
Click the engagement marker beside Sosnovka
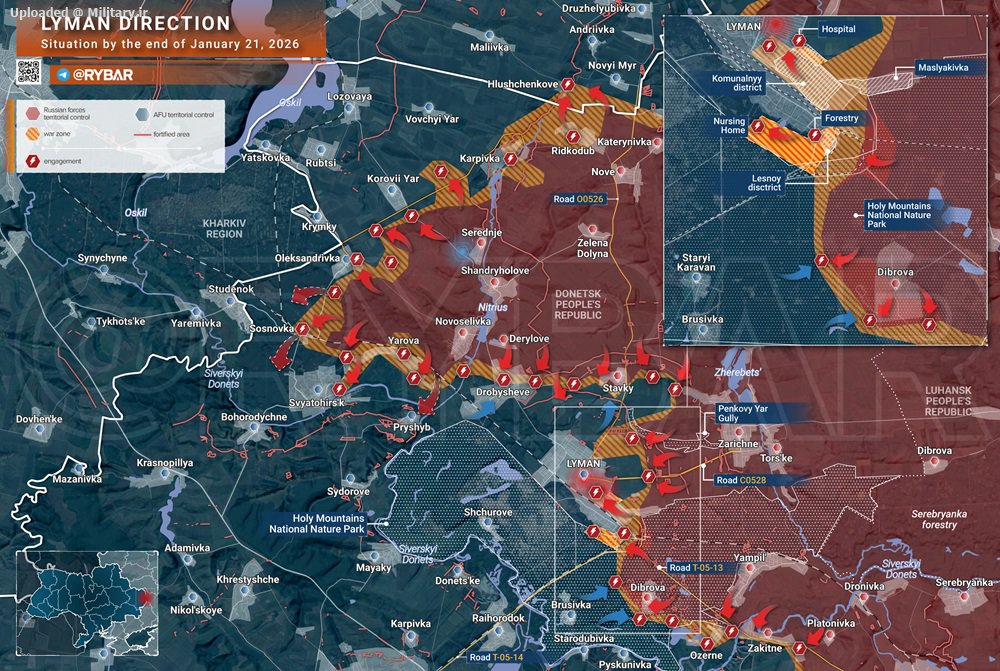(x=302, y=329)
